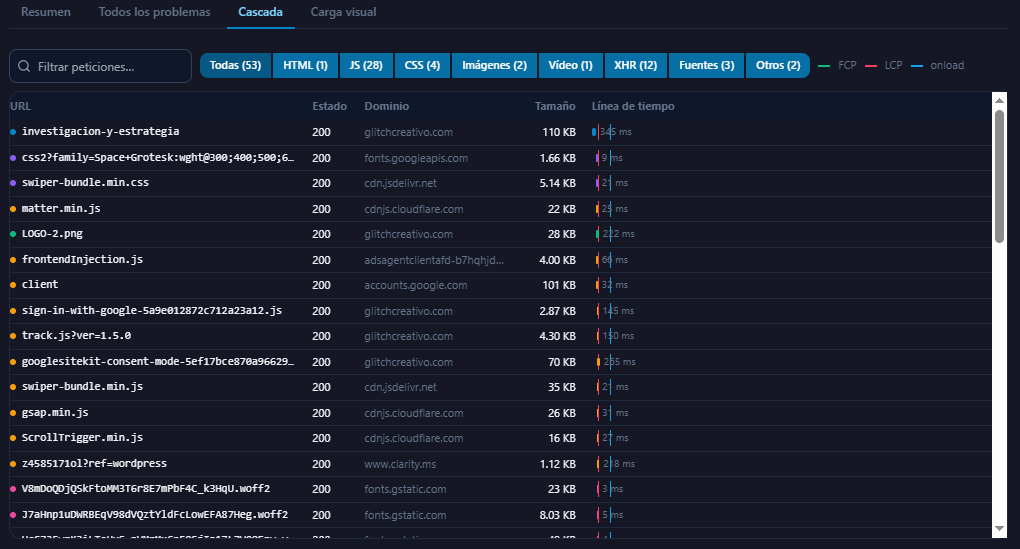The image size is (1020, 549).
Task: Click the www.clarity.ms domain cell
Action: pyautogui.click(x=400, y=464)
